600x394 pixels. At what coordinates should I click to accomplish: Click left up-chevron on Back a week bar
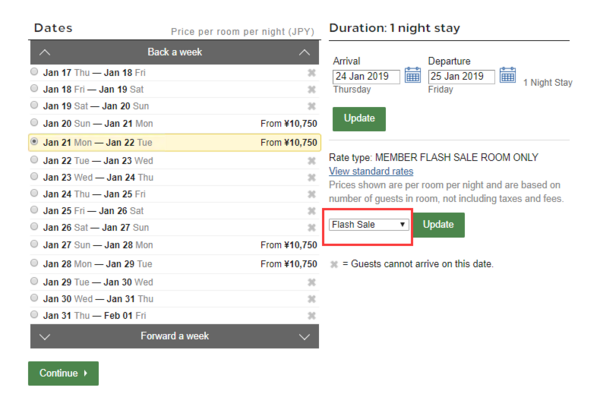click(45, 52)
